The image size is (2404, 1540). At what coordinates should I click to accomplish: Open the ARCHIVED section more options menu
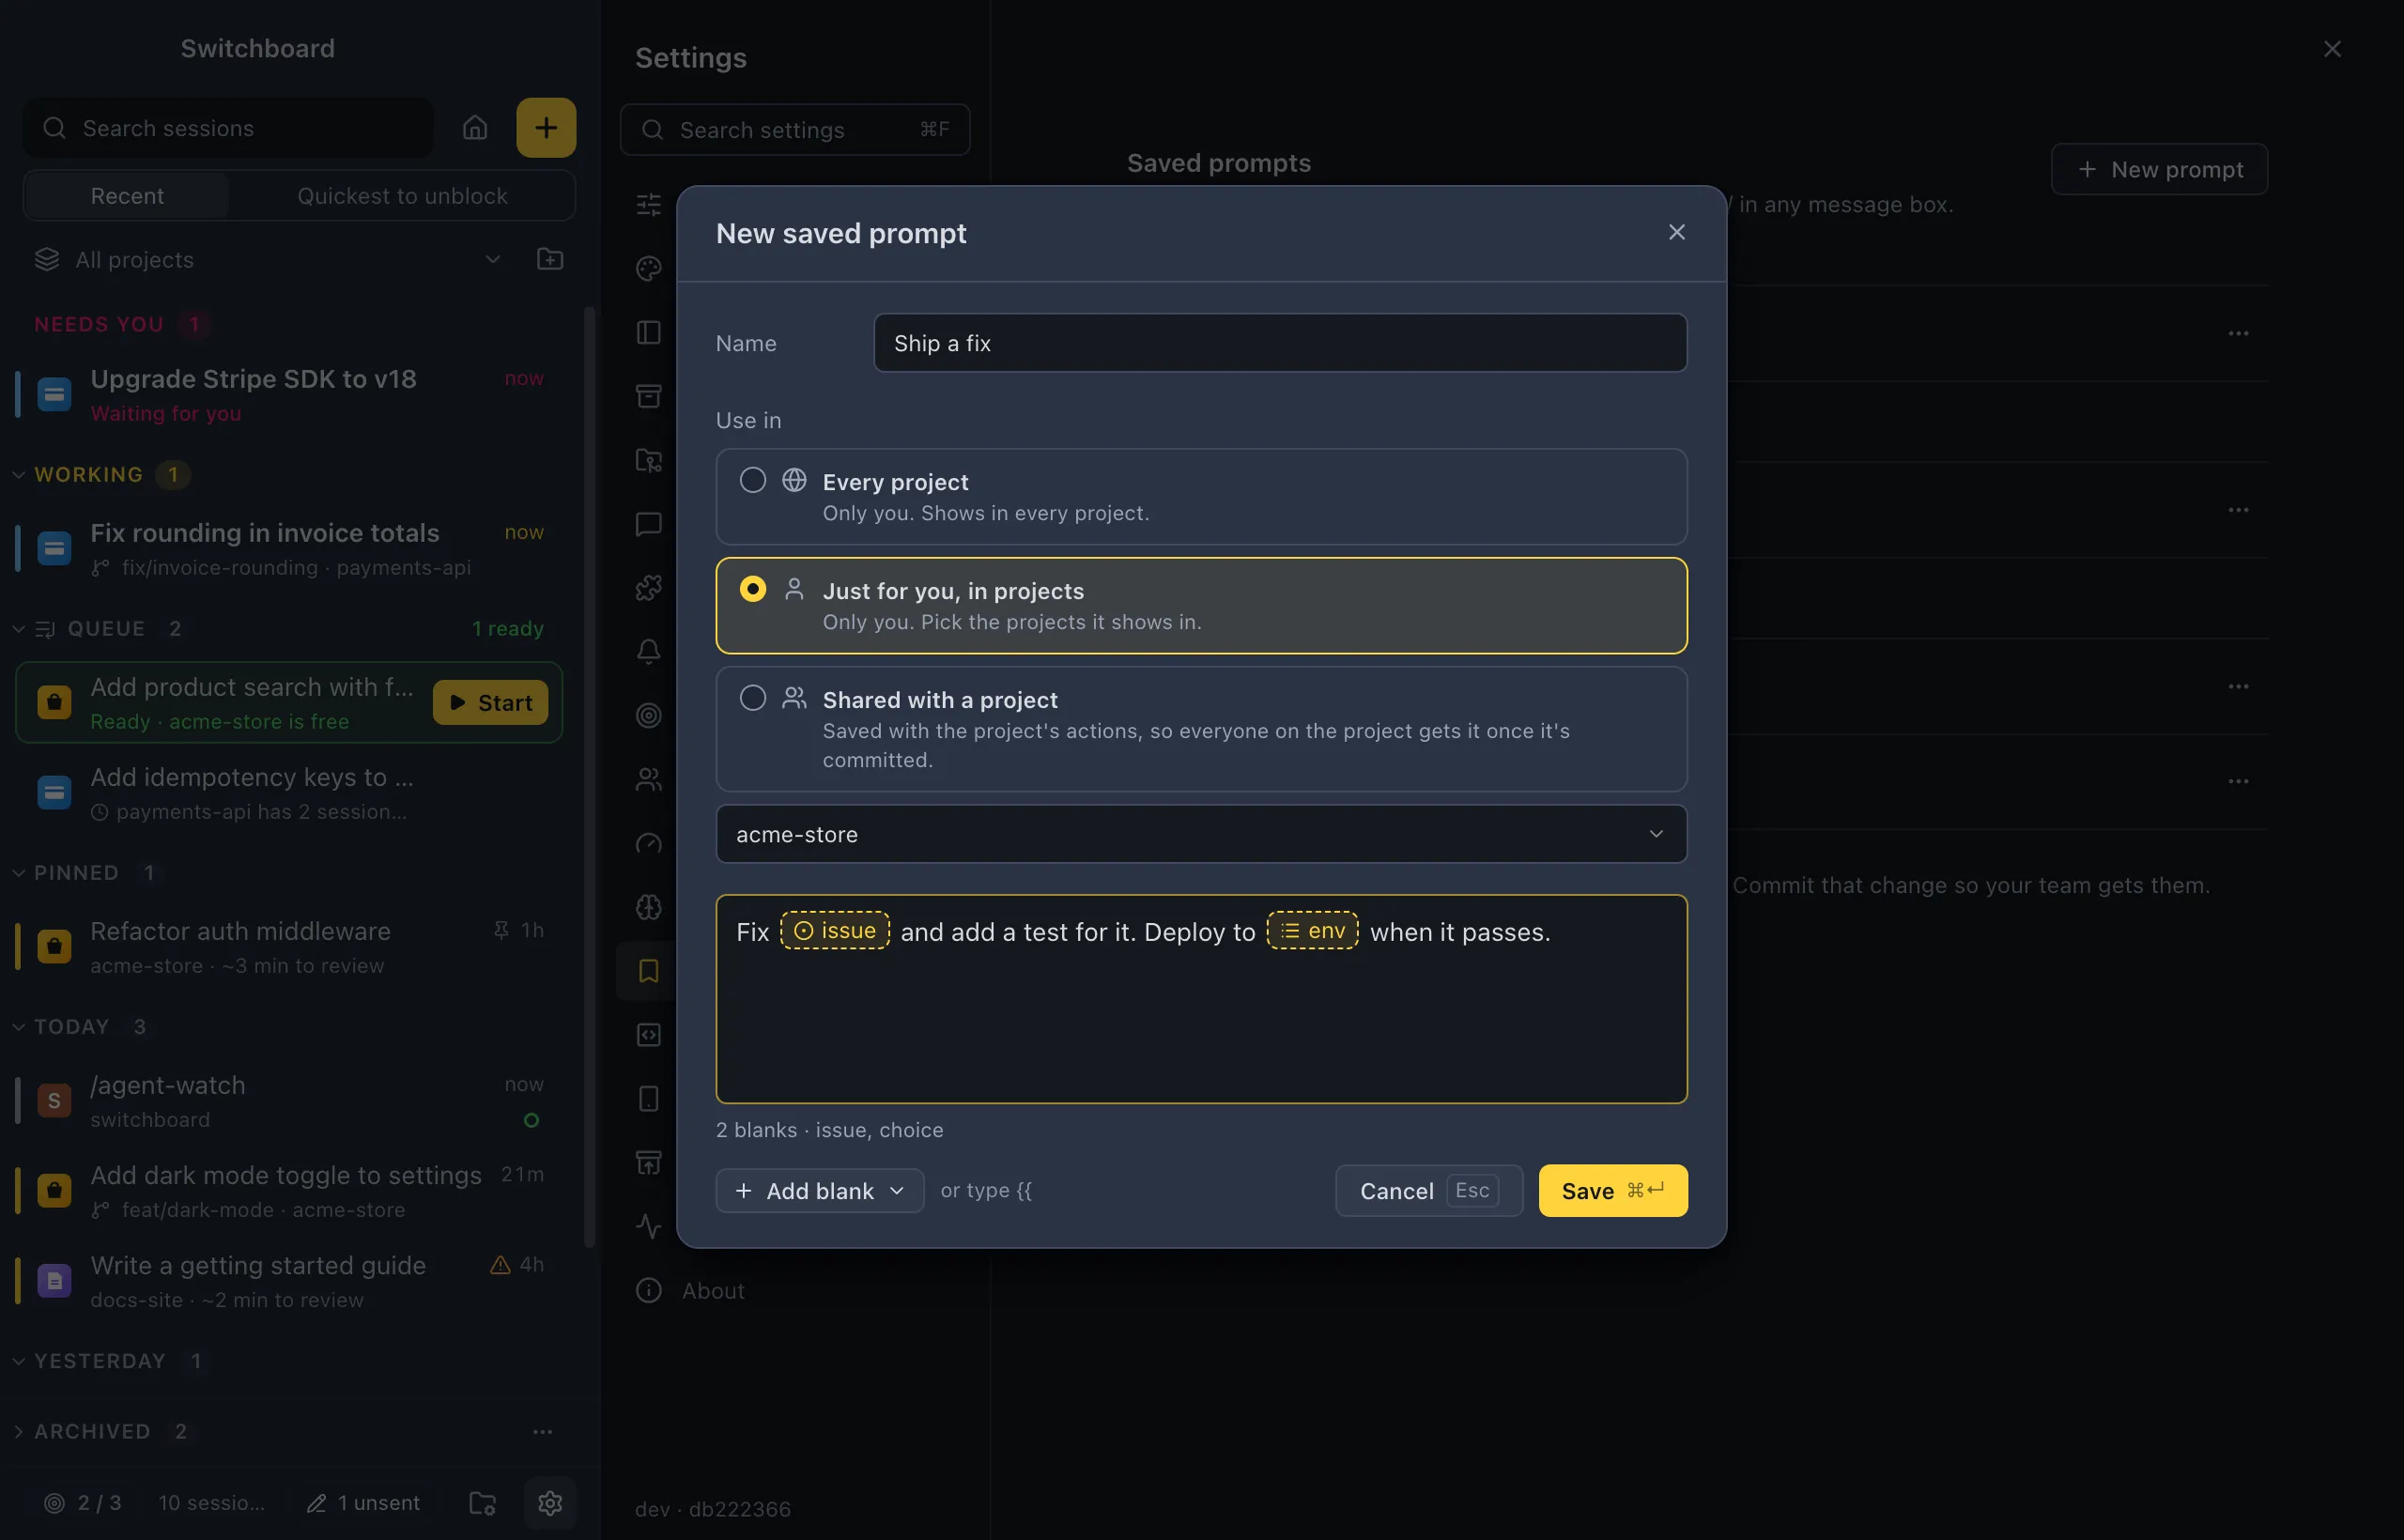[x=543, y=1432]
